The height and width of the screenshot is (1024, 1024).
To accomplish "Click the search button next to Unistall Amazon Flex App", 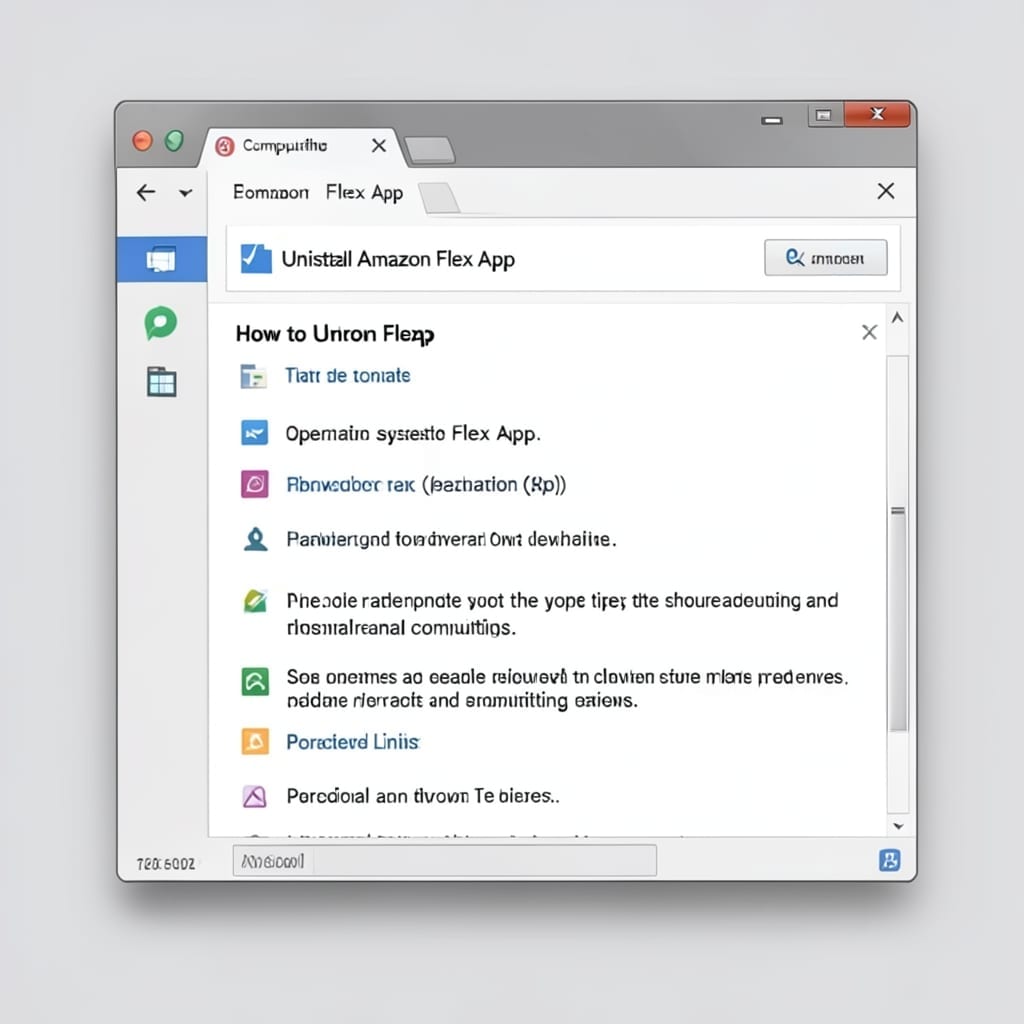I will 825,258.
